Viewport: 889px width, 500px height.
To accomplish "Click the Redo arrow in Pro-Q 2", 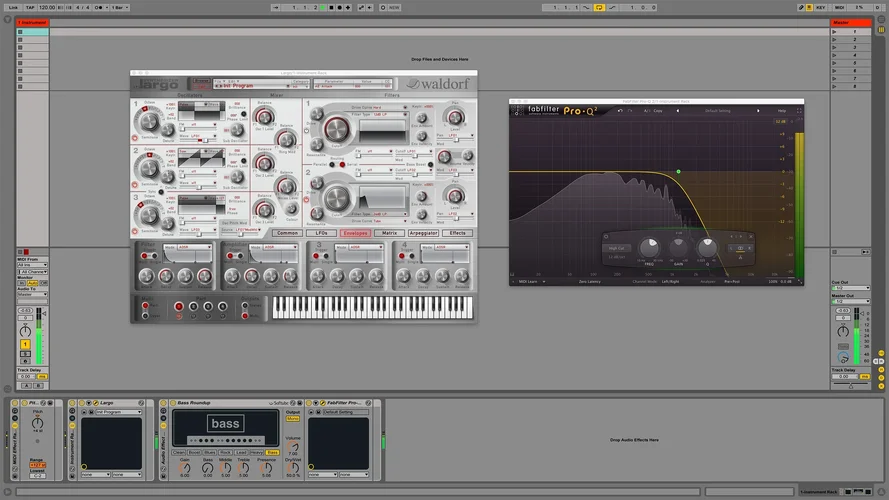I will (x=629, y=111).
